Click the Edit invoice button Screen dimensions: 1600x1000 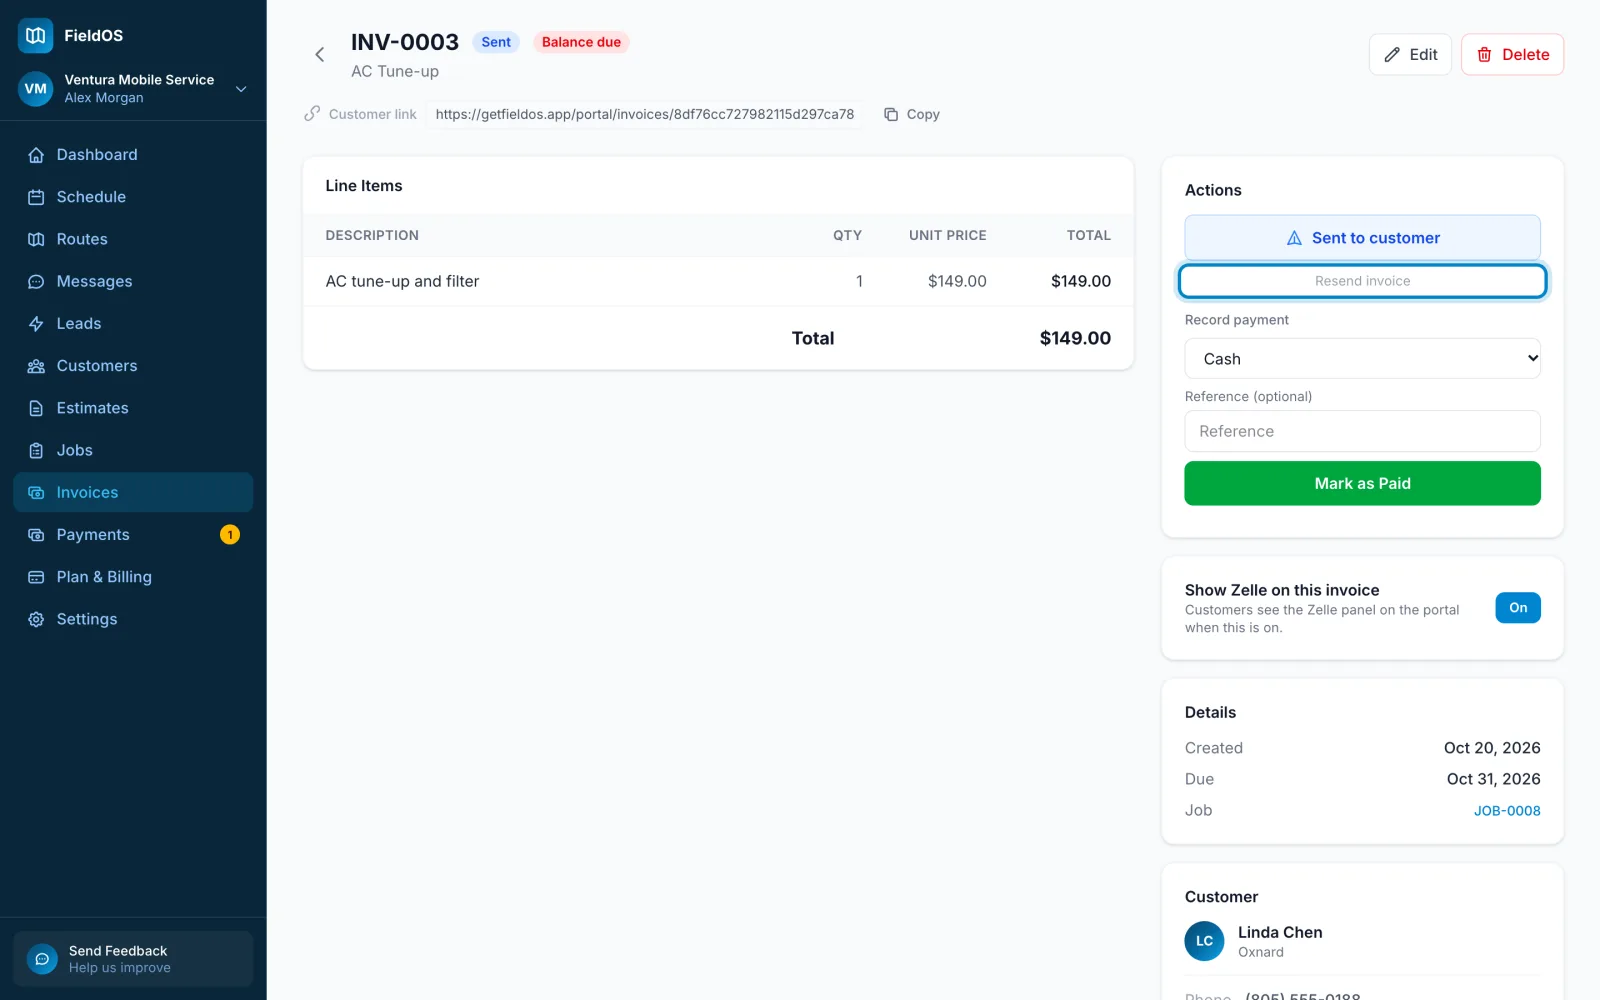(1410, 55)
